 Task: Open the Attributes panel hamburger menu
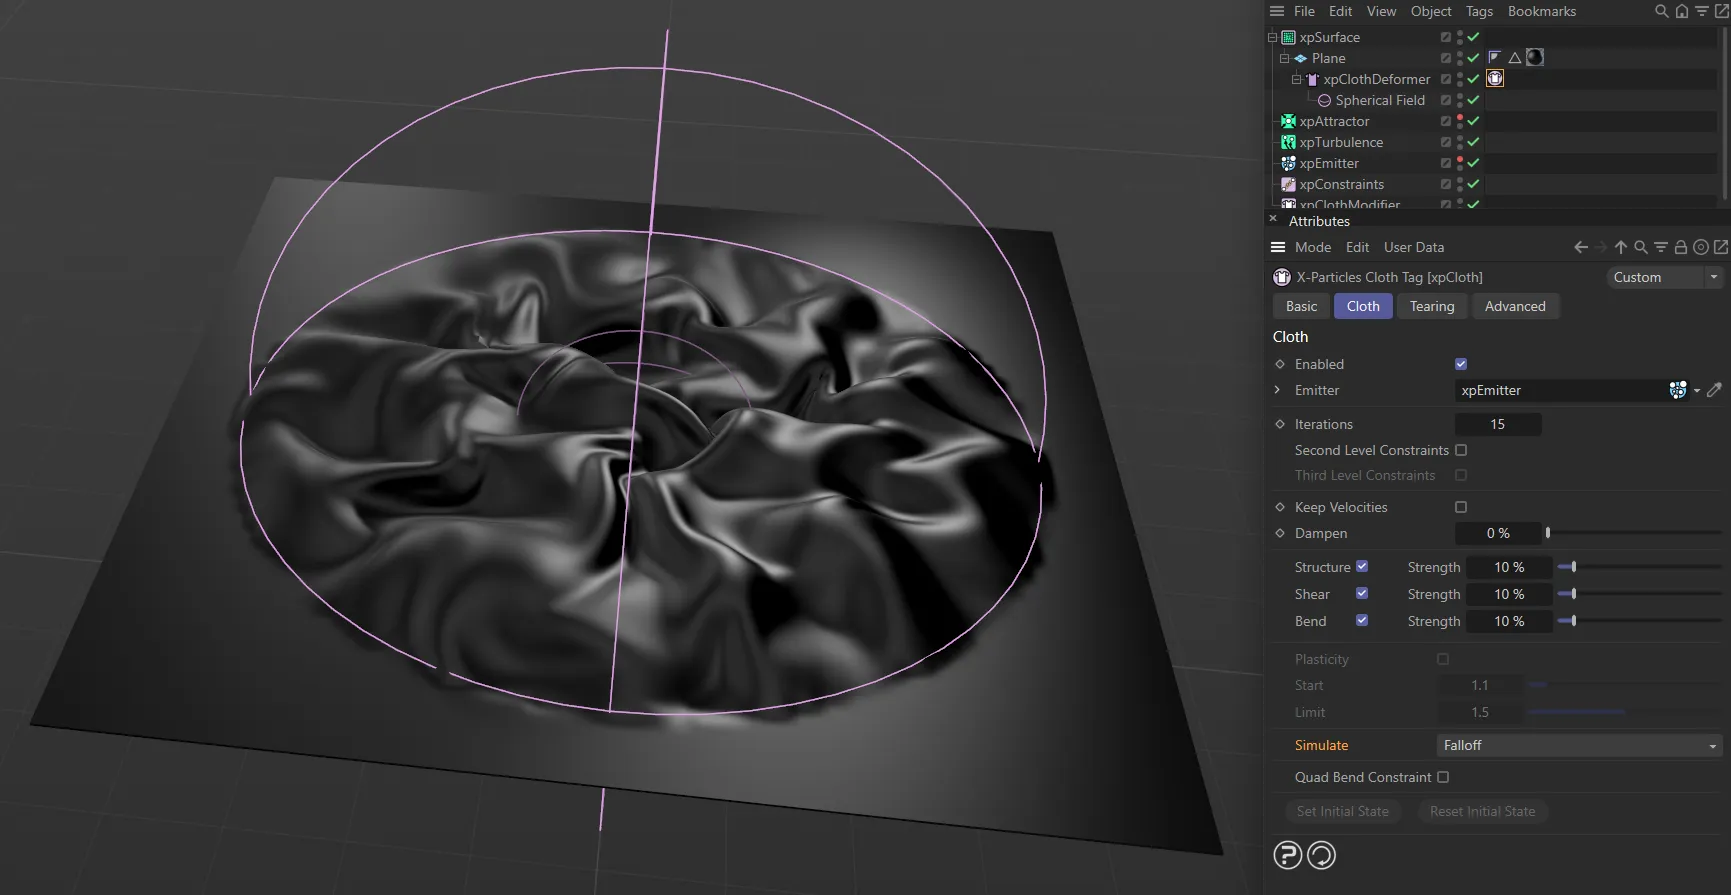tap(1278, 247)
